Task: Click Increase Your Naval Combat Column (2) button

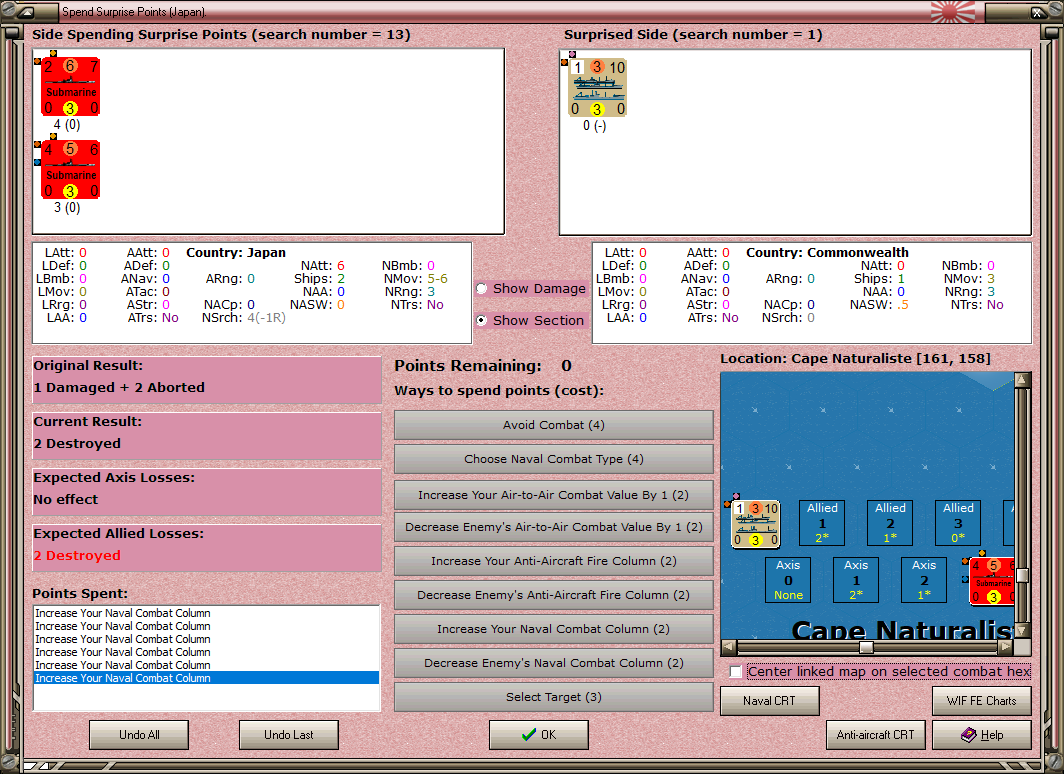Action: point(554,629)
